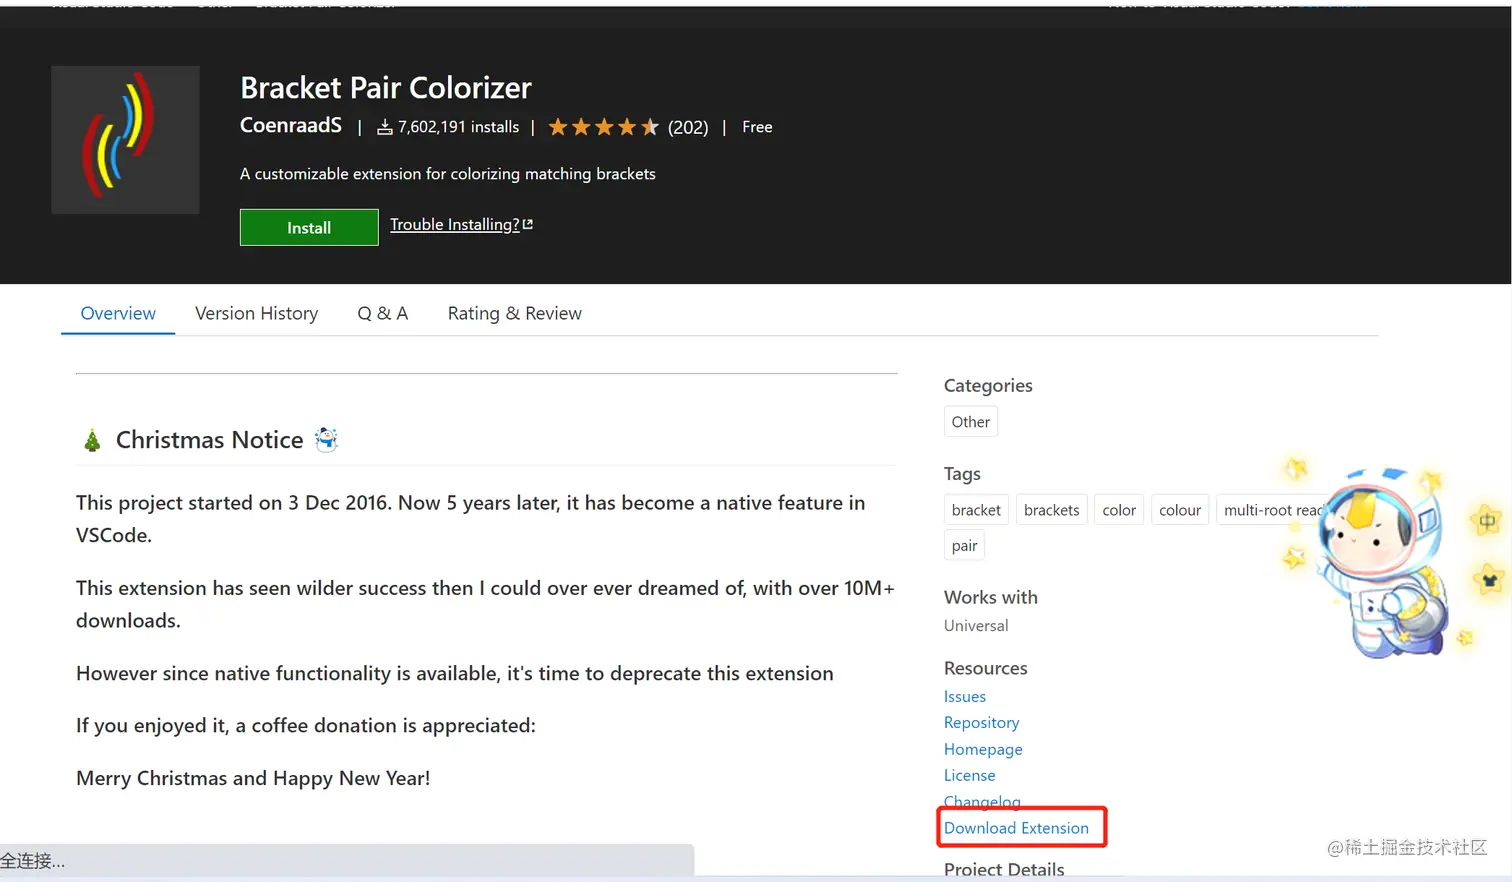Open the License resource link

point(970,775)
